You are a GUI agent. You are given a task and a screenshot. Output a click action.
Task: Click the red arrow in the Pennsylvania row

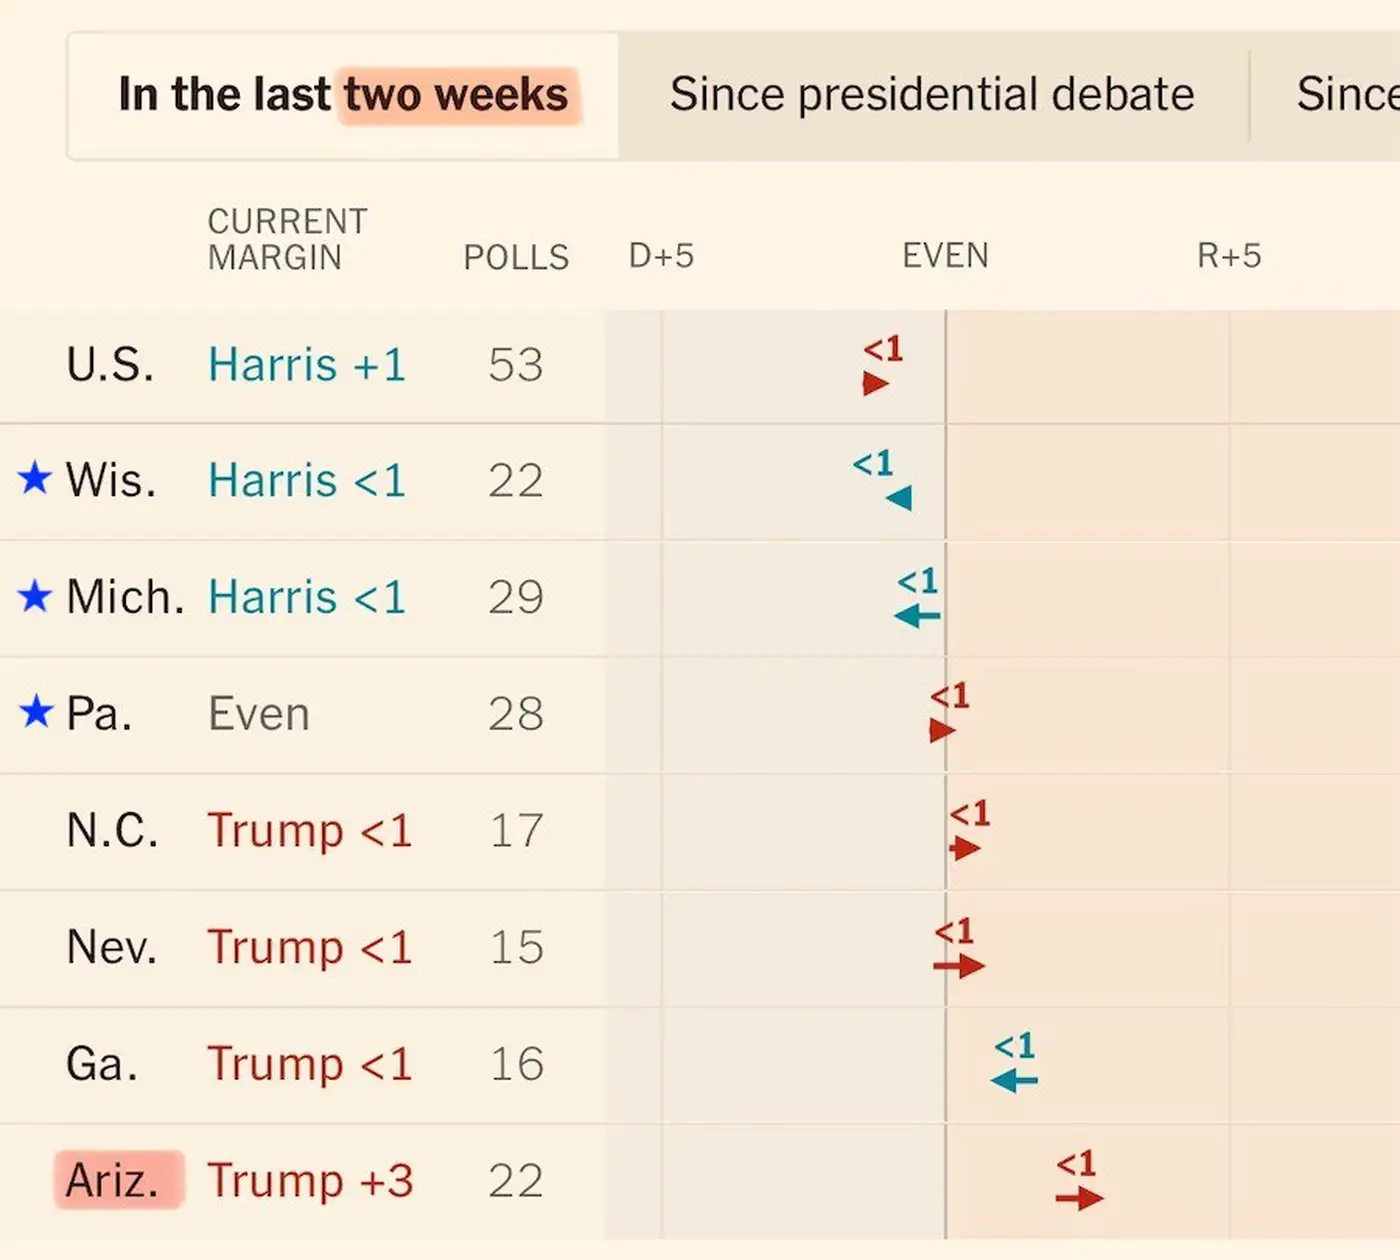[942, 731]
